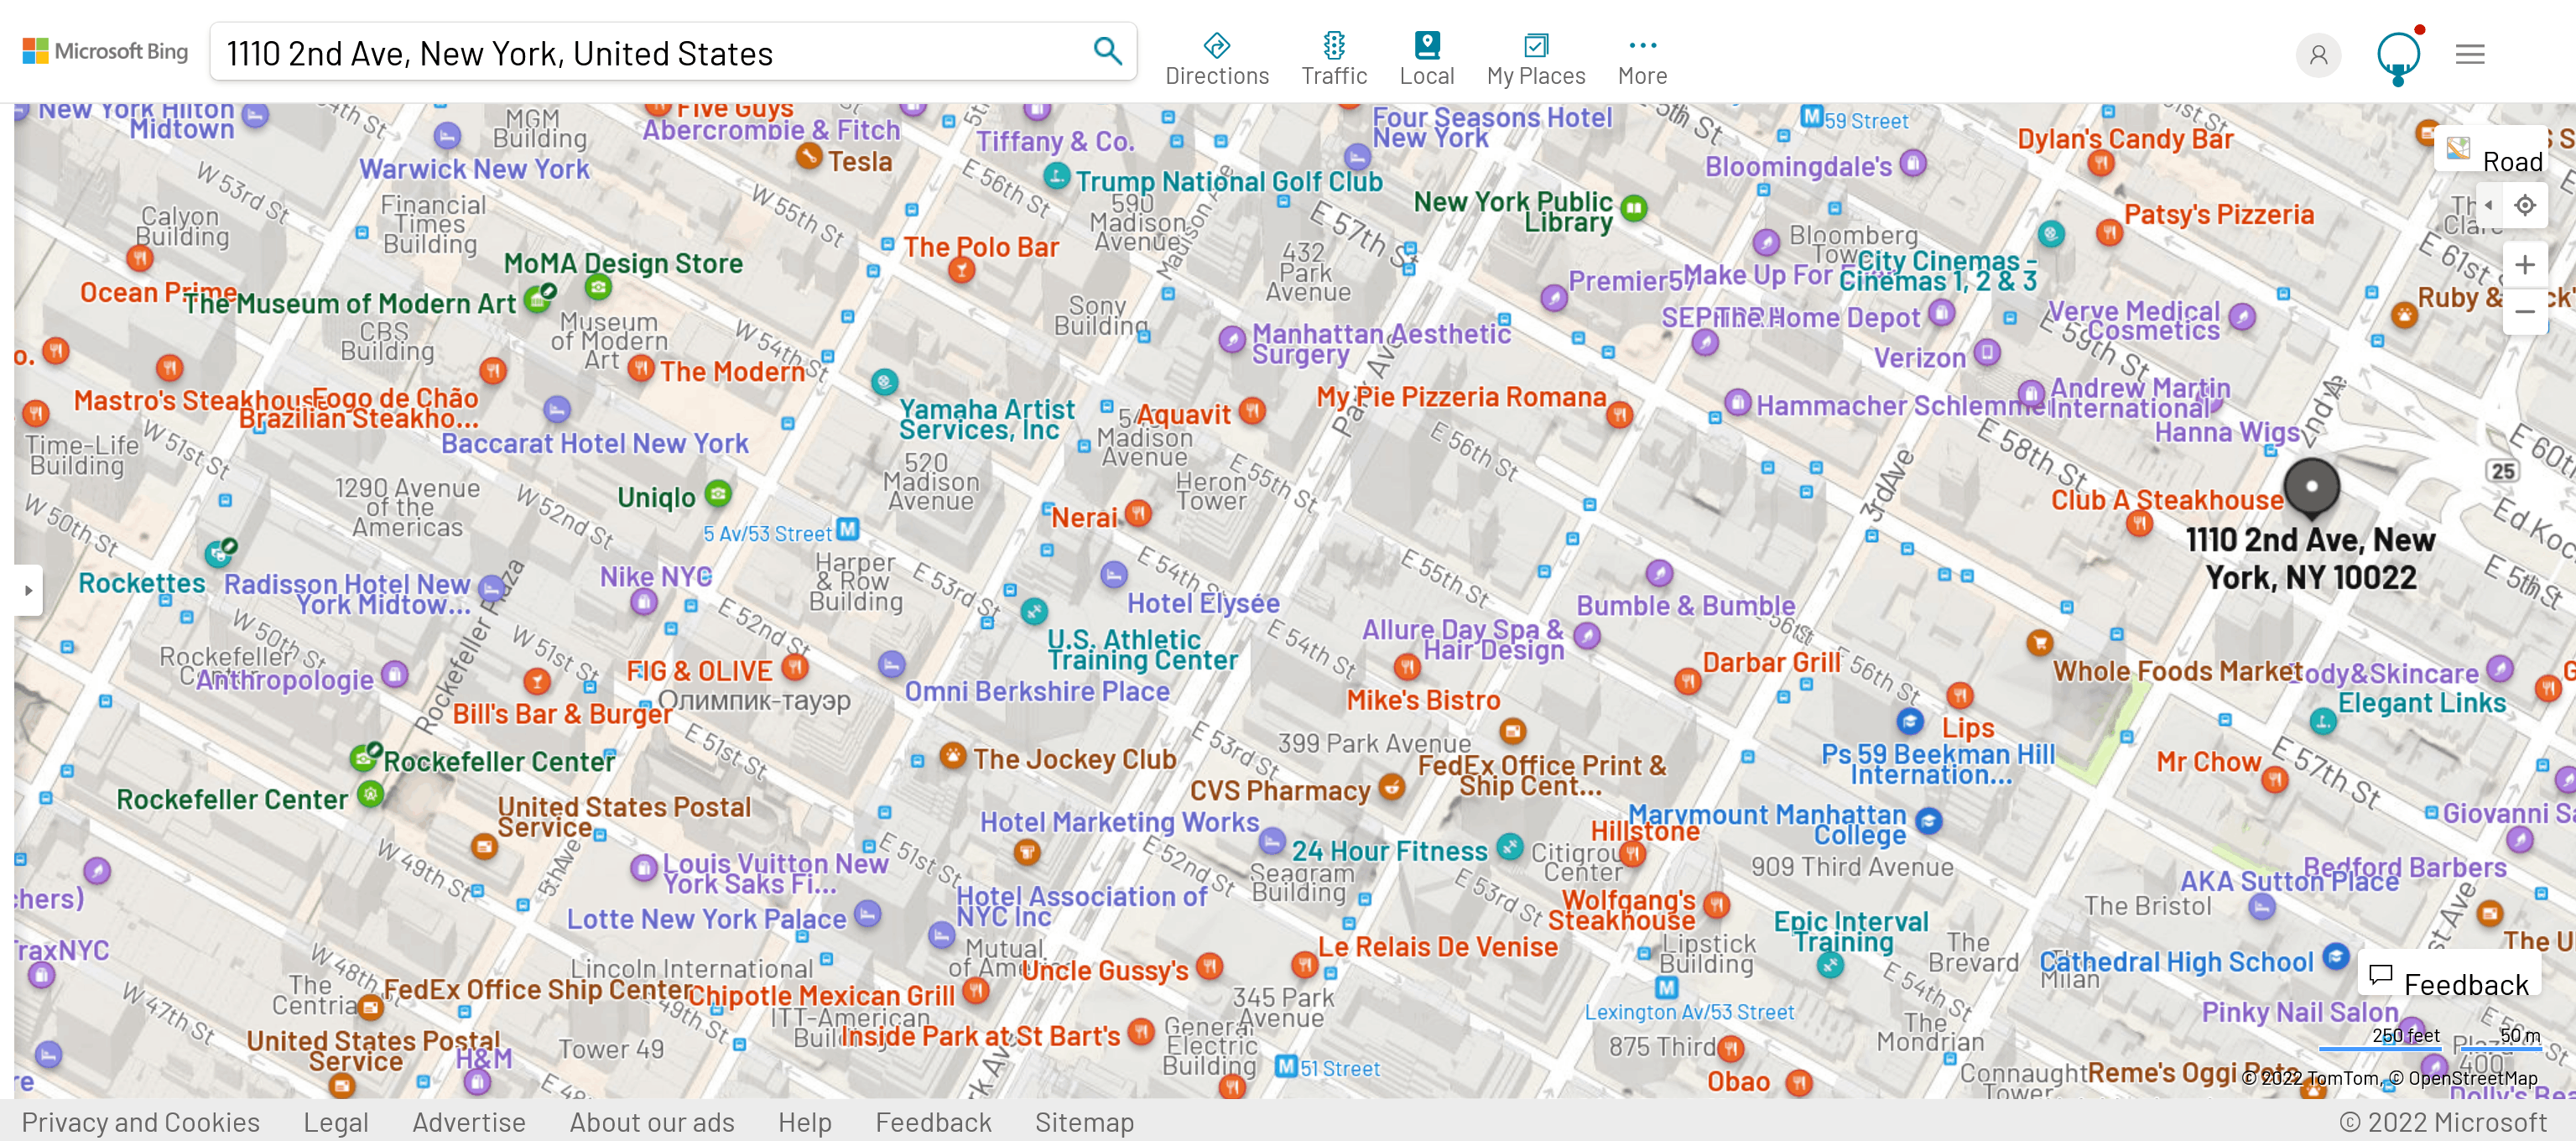2576x1141 pixels.
Task: Open the Legal link
Action: 335,1122
